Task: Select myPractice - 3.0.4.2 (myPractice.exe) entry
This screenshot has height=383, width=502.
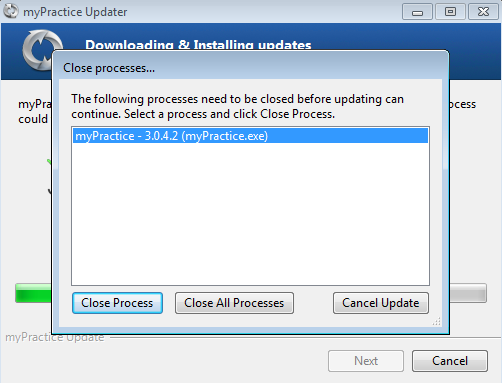Action: (250, 136)
